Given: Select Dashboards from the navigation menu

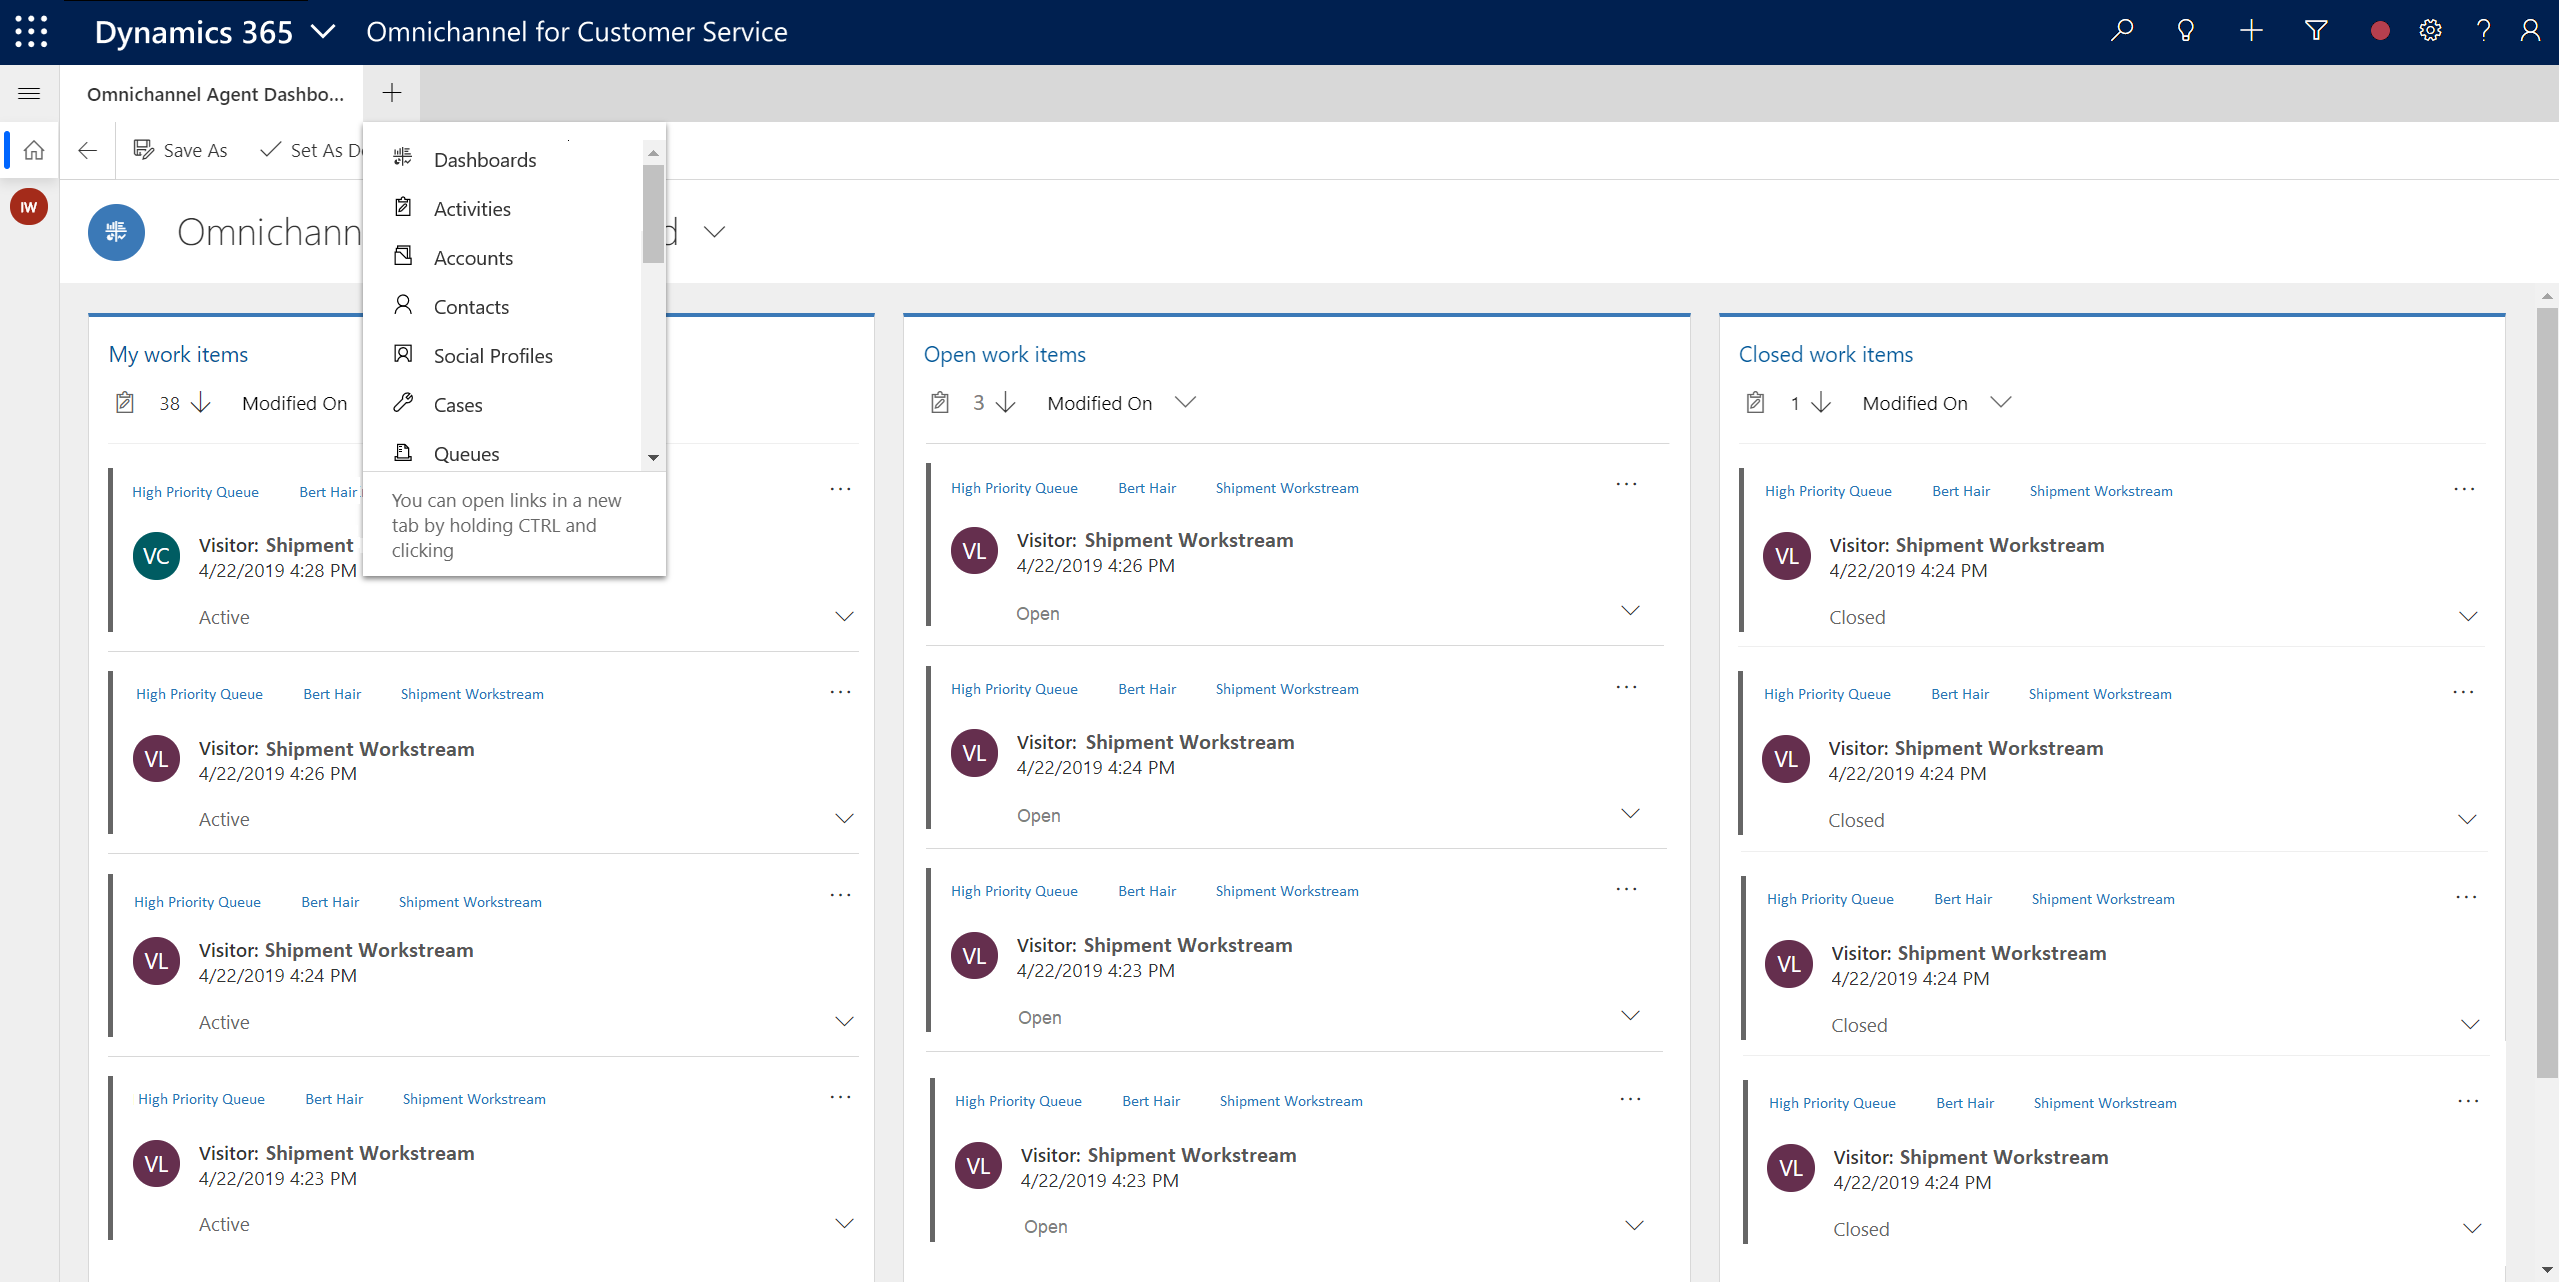Looking at the screenshot, I should 484,159.
